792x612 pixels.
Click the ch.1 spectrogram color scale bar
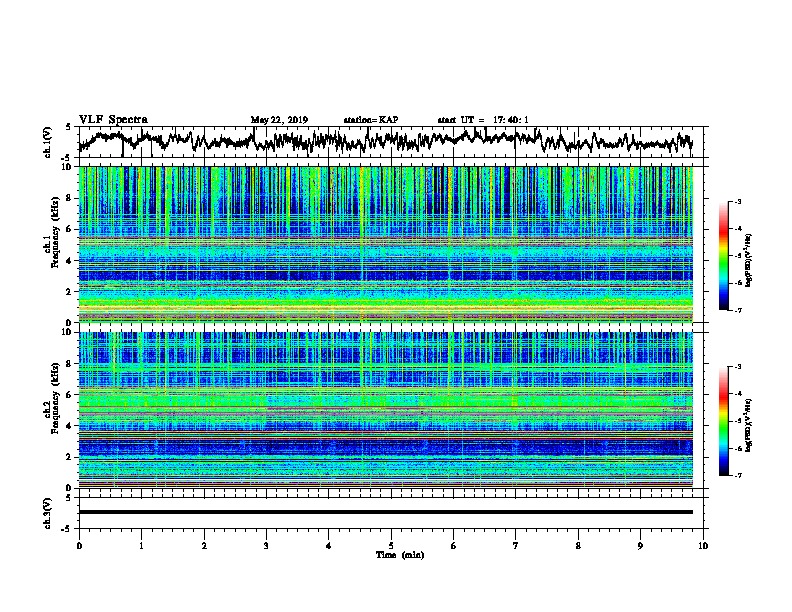click(x=724, y=256)
